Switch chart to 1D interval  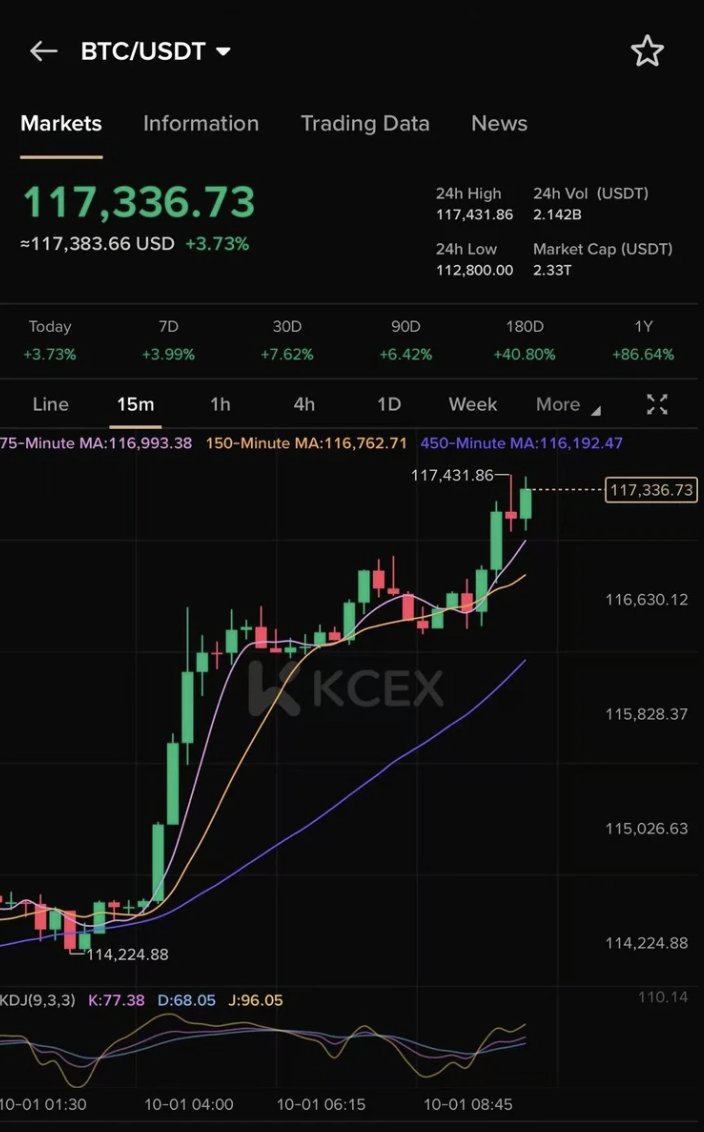(388, 404)
